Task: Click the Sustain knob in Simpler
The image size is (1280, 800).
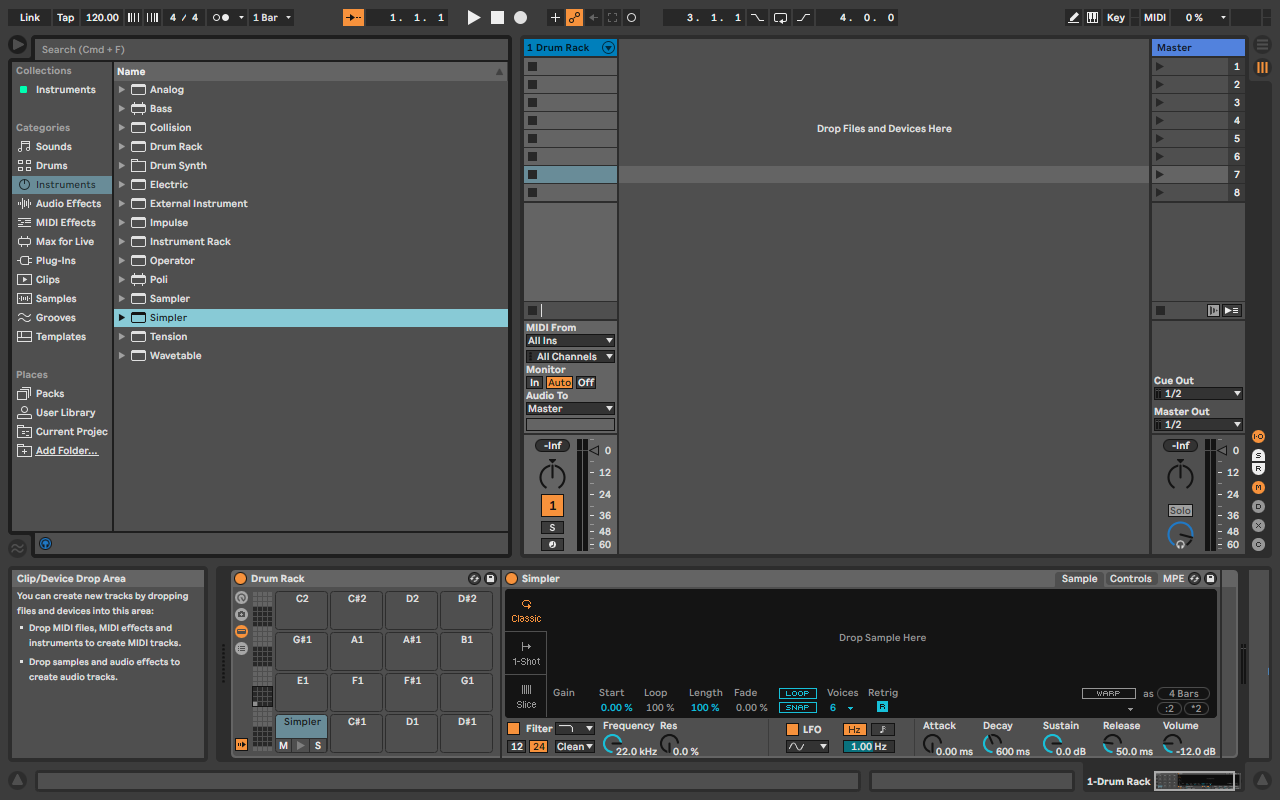Action: click(x=1053, y=742)
